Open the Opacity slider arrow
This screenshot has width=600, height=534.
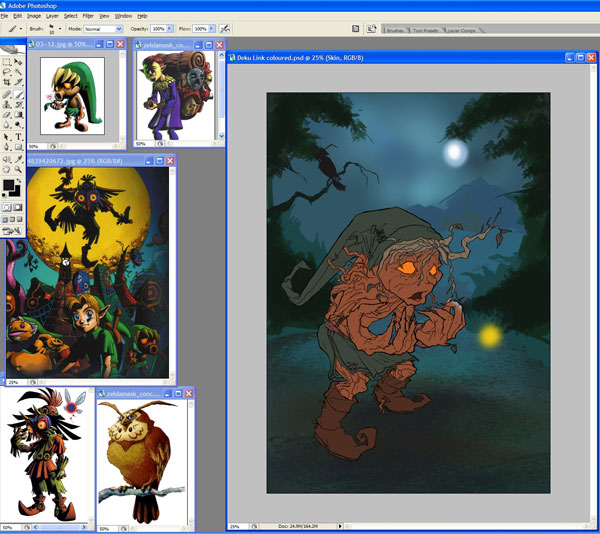coord(170,29)
